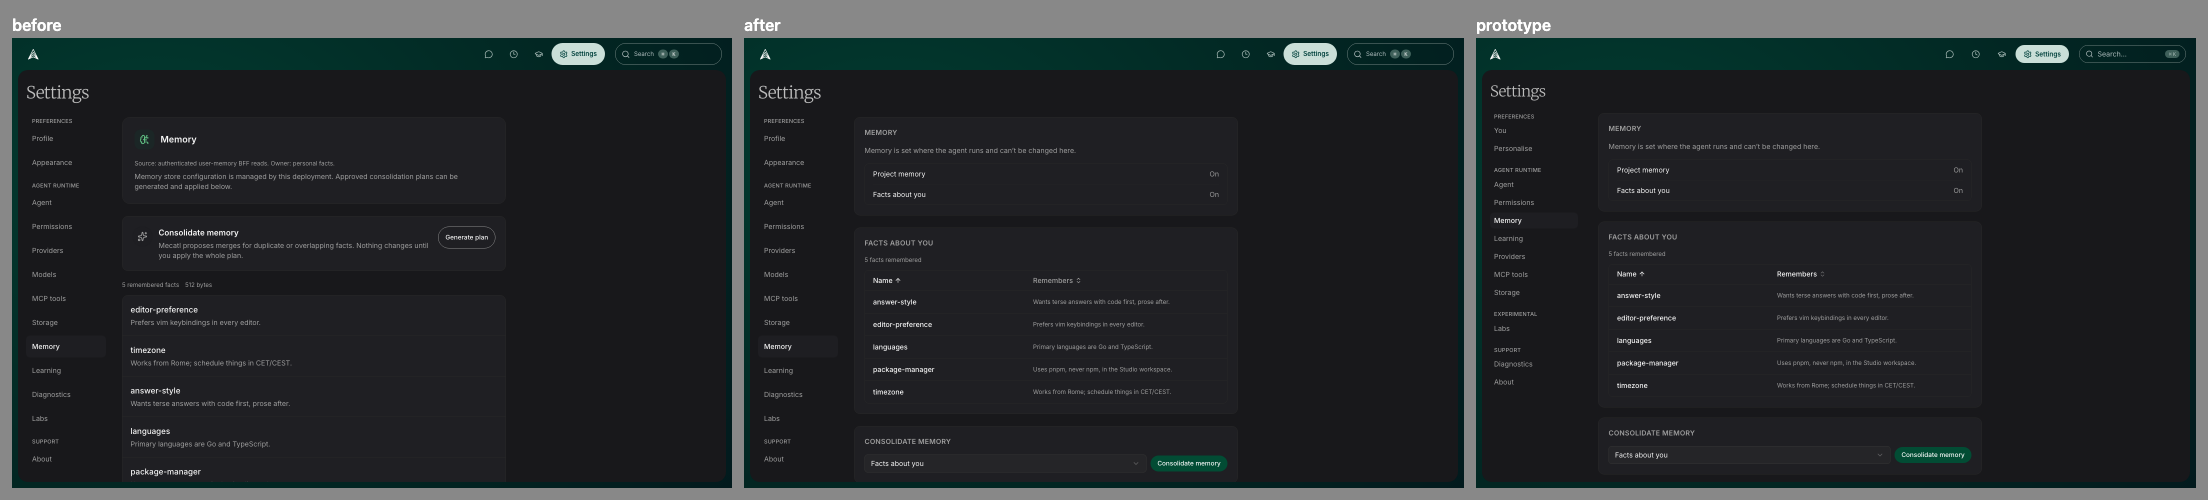Click app logo in prototype panel

point(1495,54)
